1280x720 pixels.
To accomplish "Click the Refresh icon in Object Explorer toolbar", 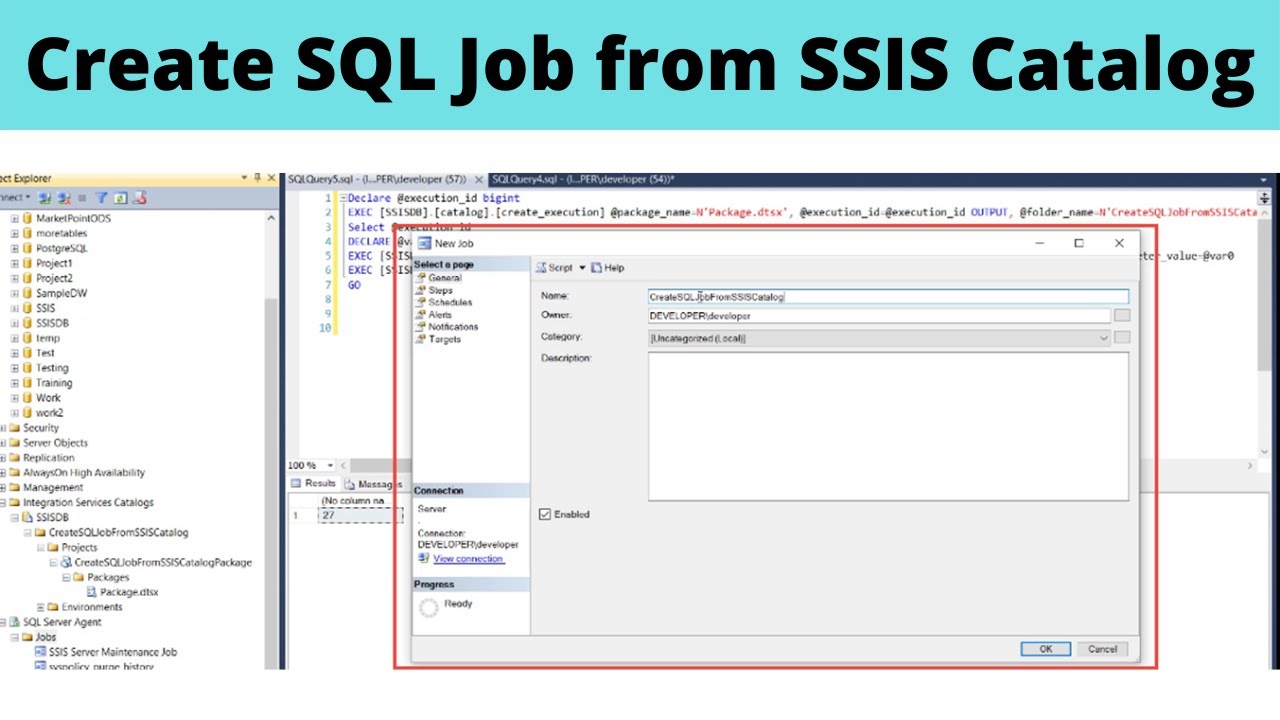I will 120,198.
